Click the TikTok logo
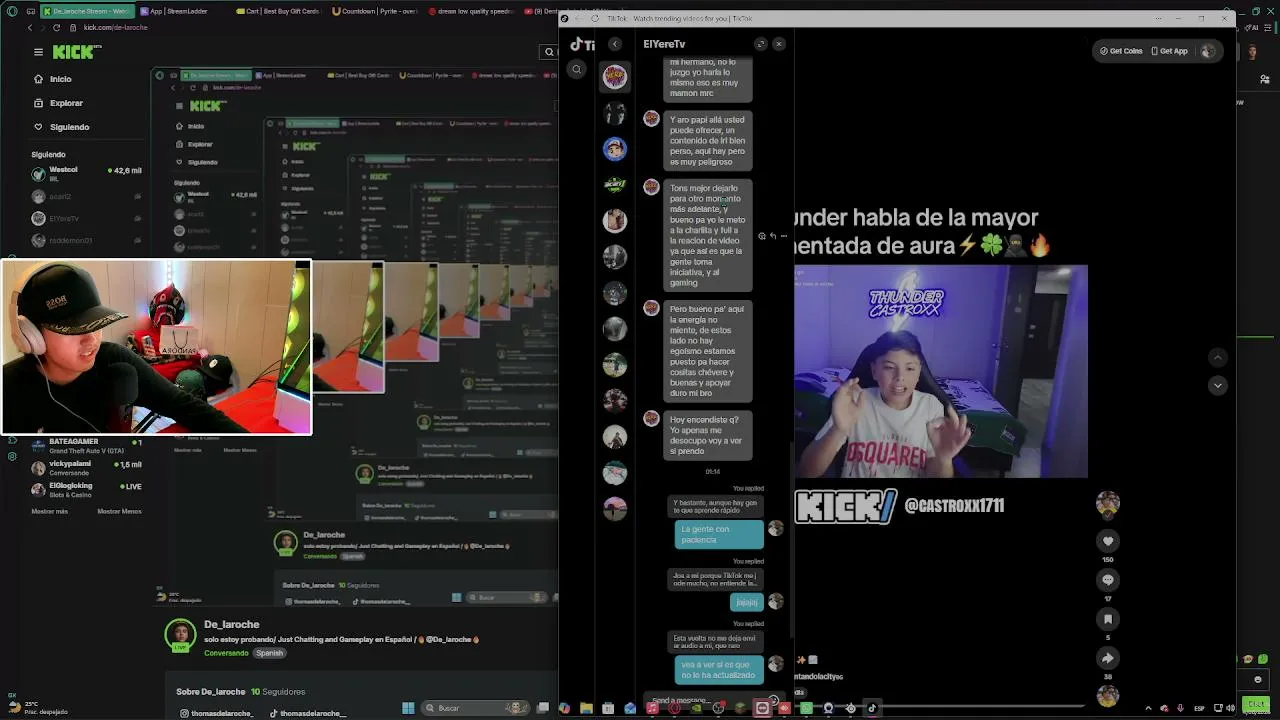This screenshot has height=720, width=1280. tap(581, 44)
